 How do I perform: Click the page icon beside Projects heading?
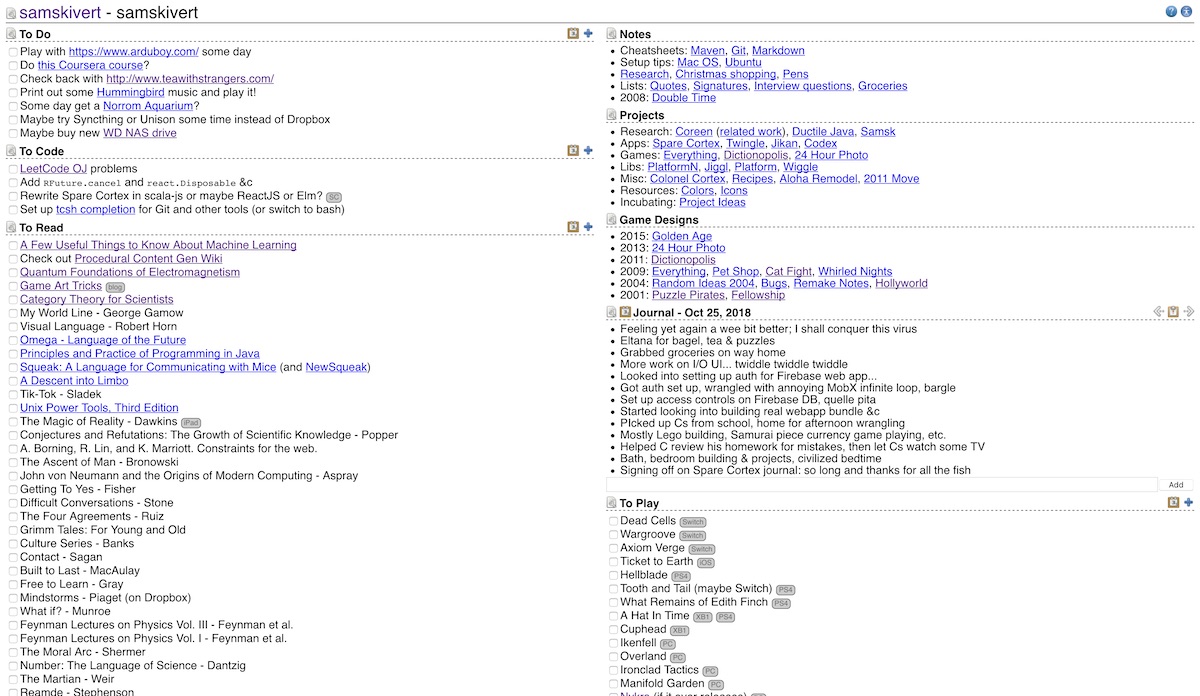pos(612,115)
